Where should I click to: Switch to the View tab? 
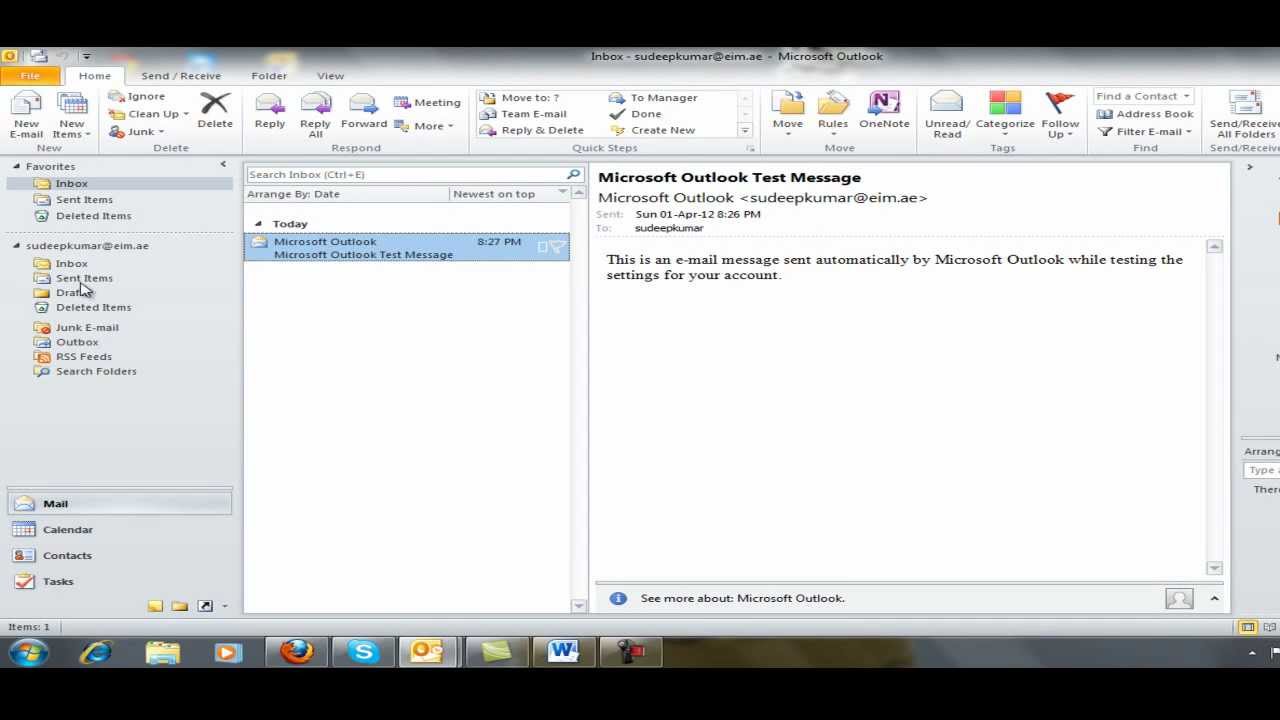pyautogui.click(x=330, y=76)
